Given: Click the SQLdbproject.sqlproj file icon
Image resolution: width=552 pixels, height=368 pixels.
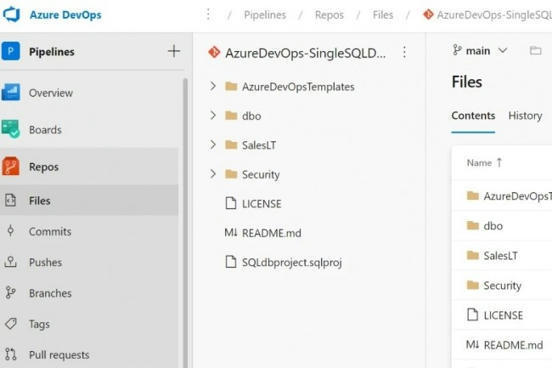Looking at the screenshot, I should pyautogui.click(x=231, y=262).
